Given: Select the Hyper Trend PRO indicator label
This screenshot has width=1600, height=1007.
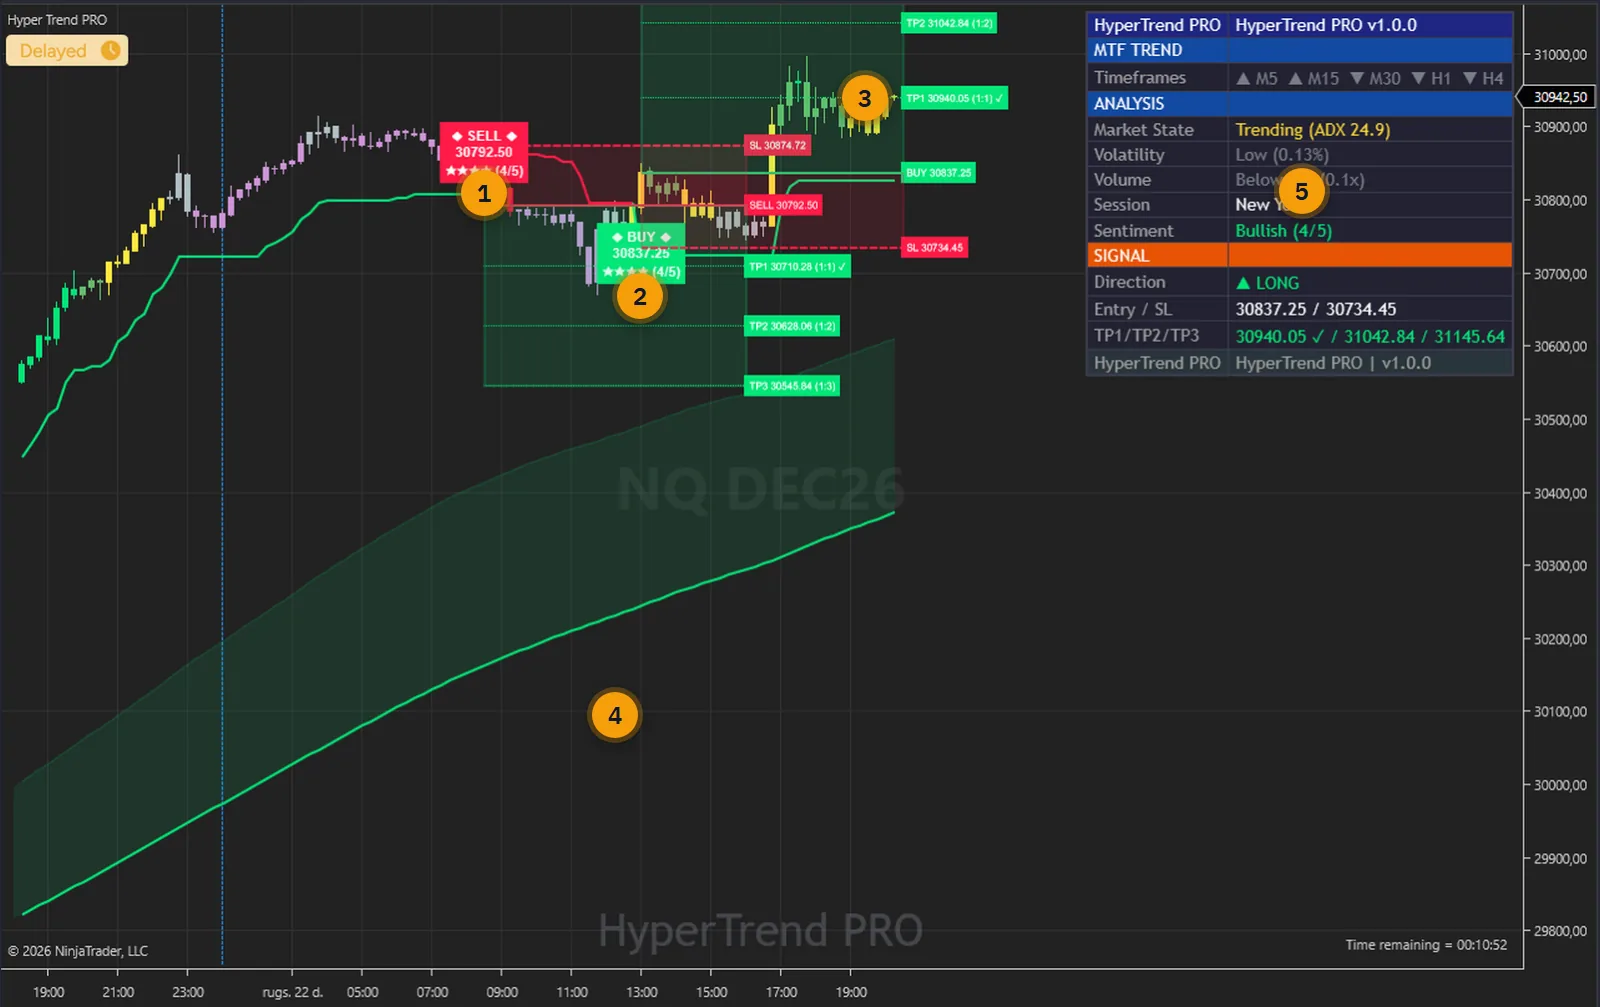Looking at the screenshot, I should (57, 19).
